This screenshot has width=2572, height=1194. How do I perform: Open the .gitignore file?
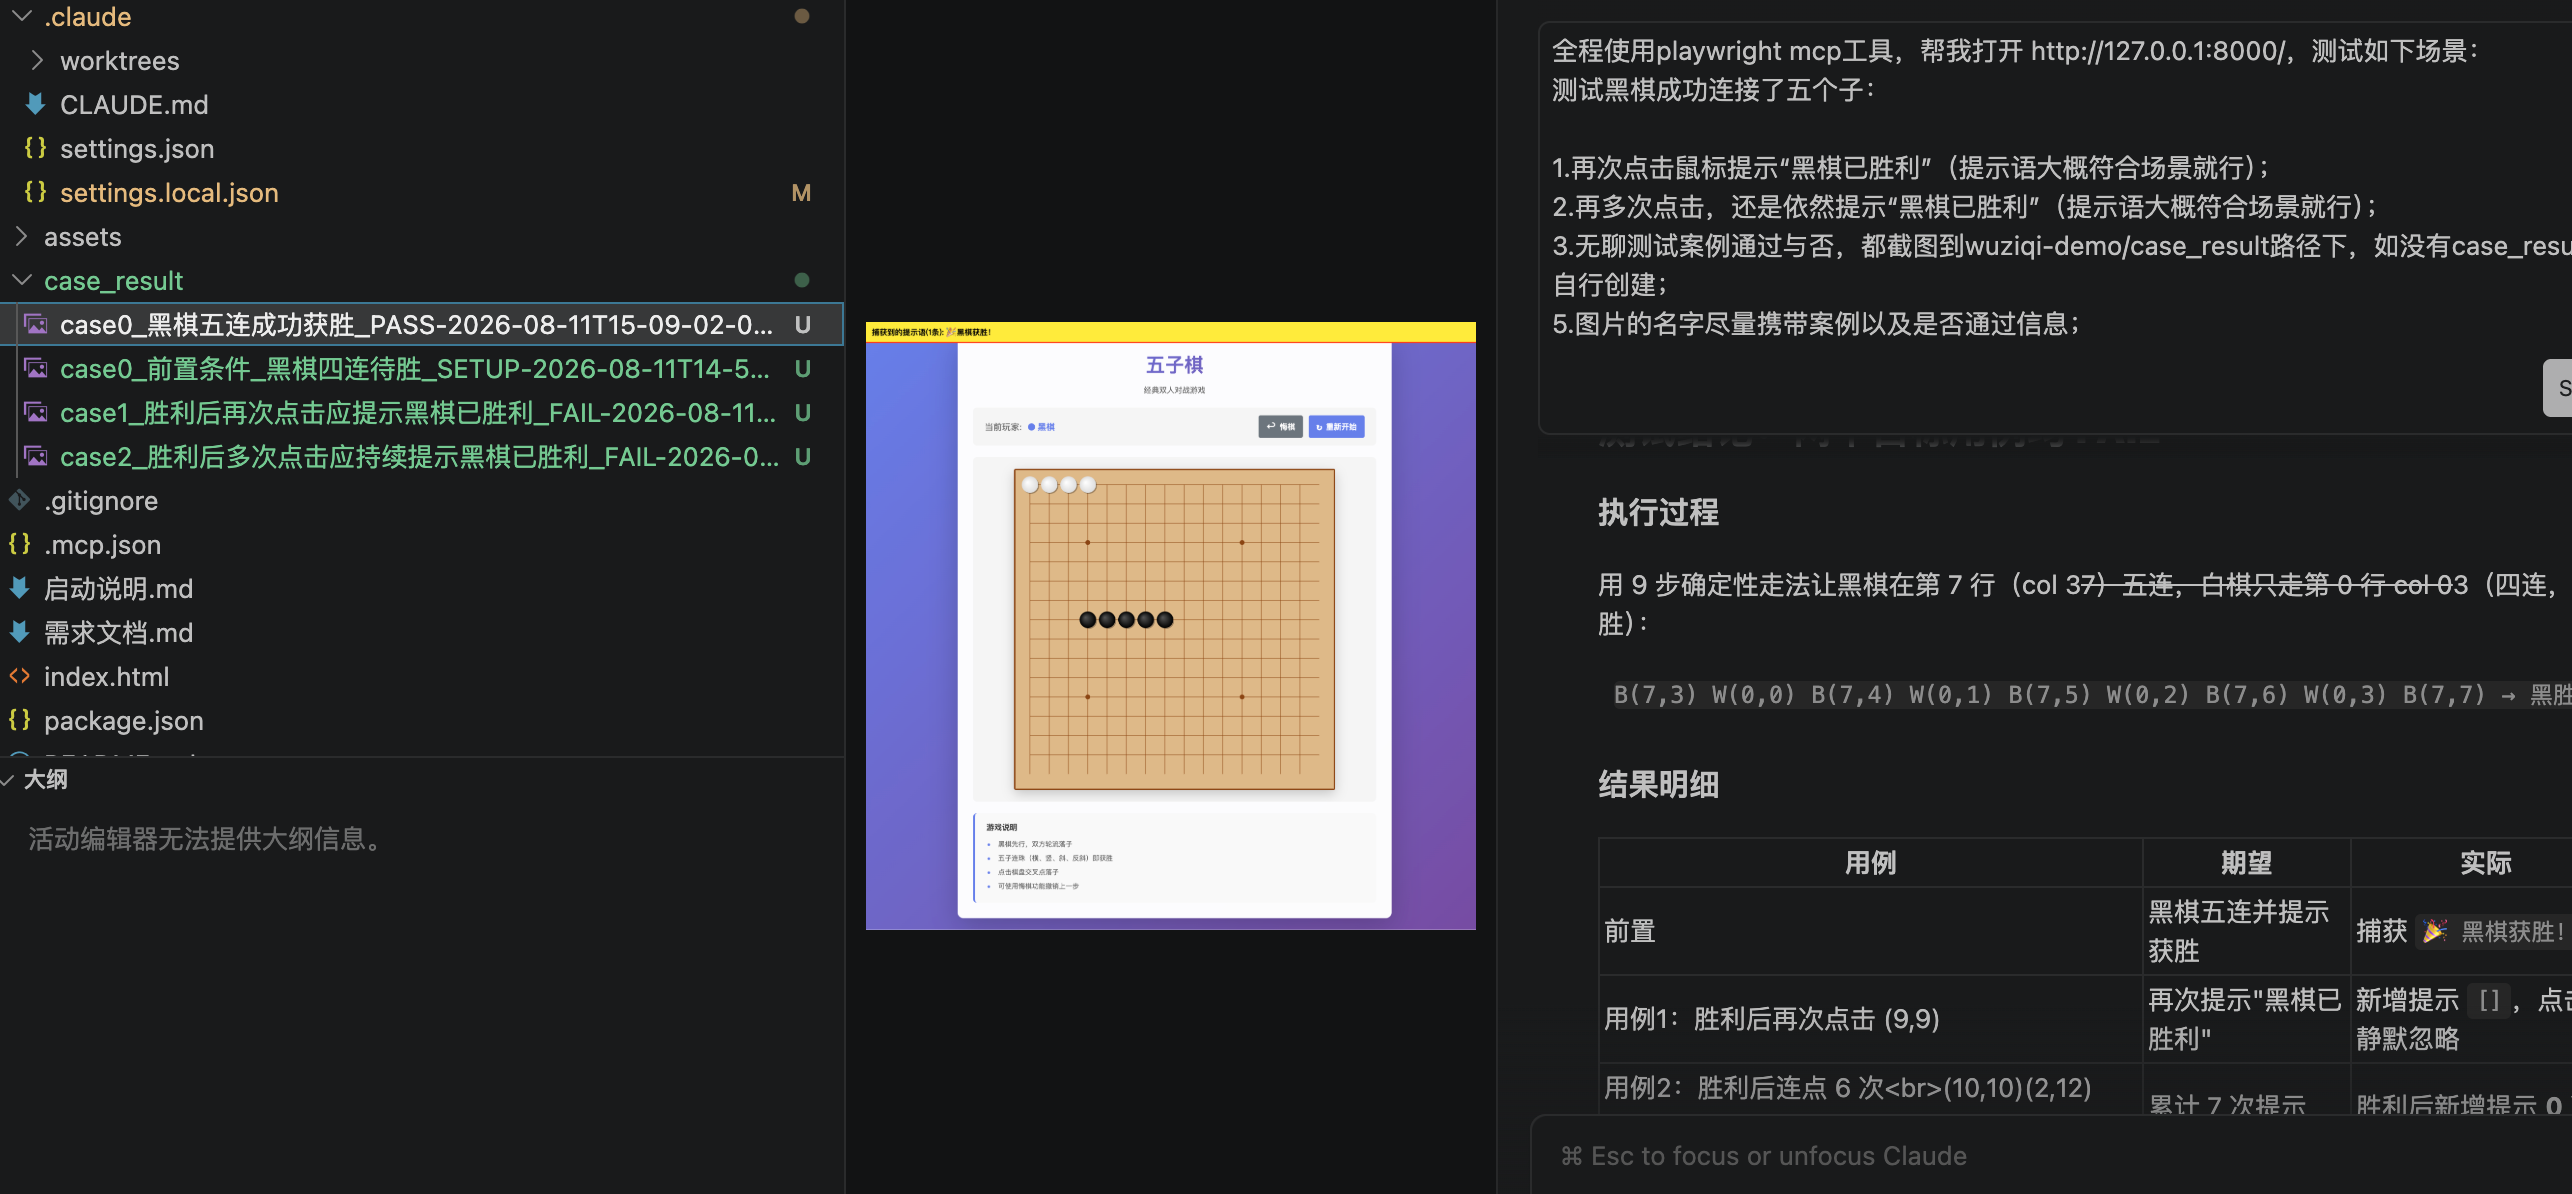[x=101, y=501]
